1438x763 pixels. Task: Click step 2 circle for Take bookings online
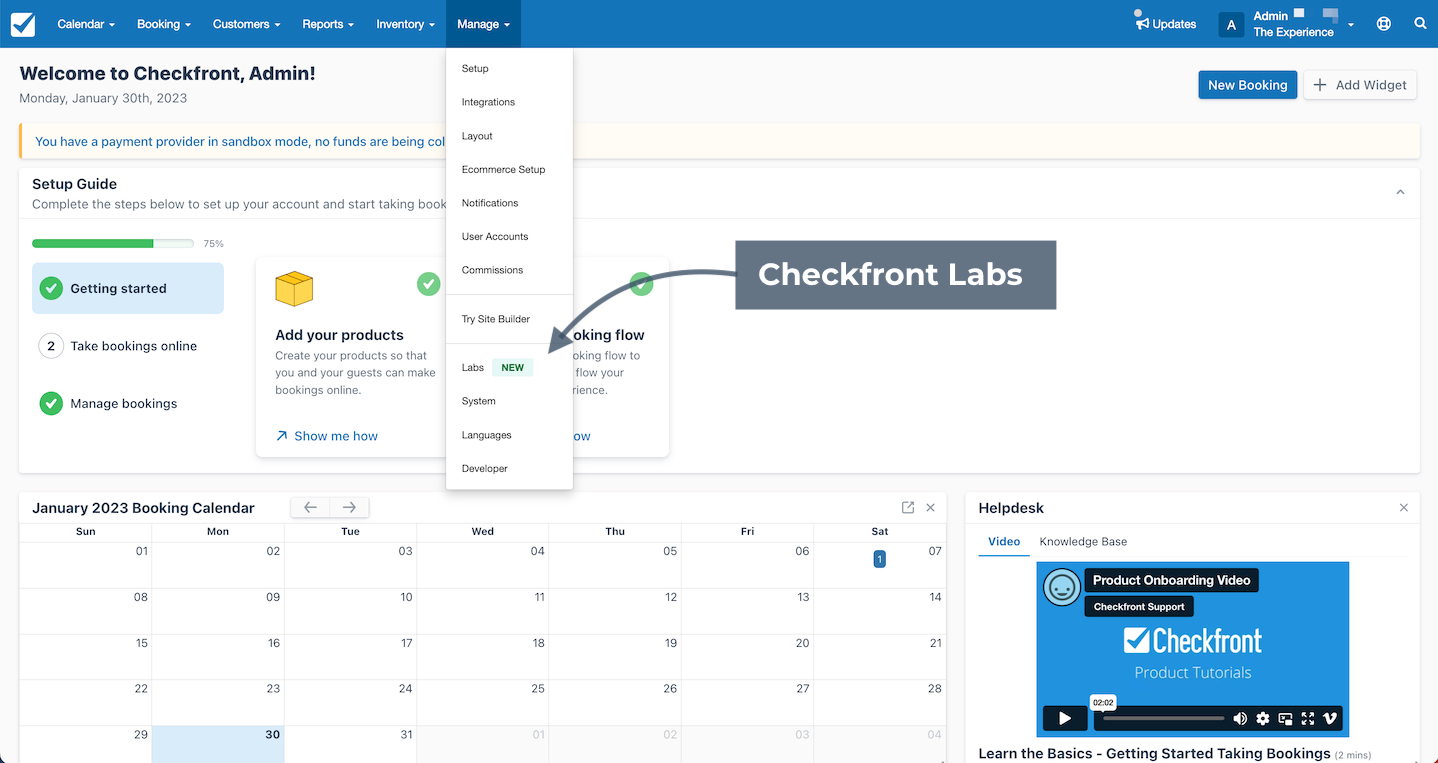pyautogui.click(x=51, y=346)
